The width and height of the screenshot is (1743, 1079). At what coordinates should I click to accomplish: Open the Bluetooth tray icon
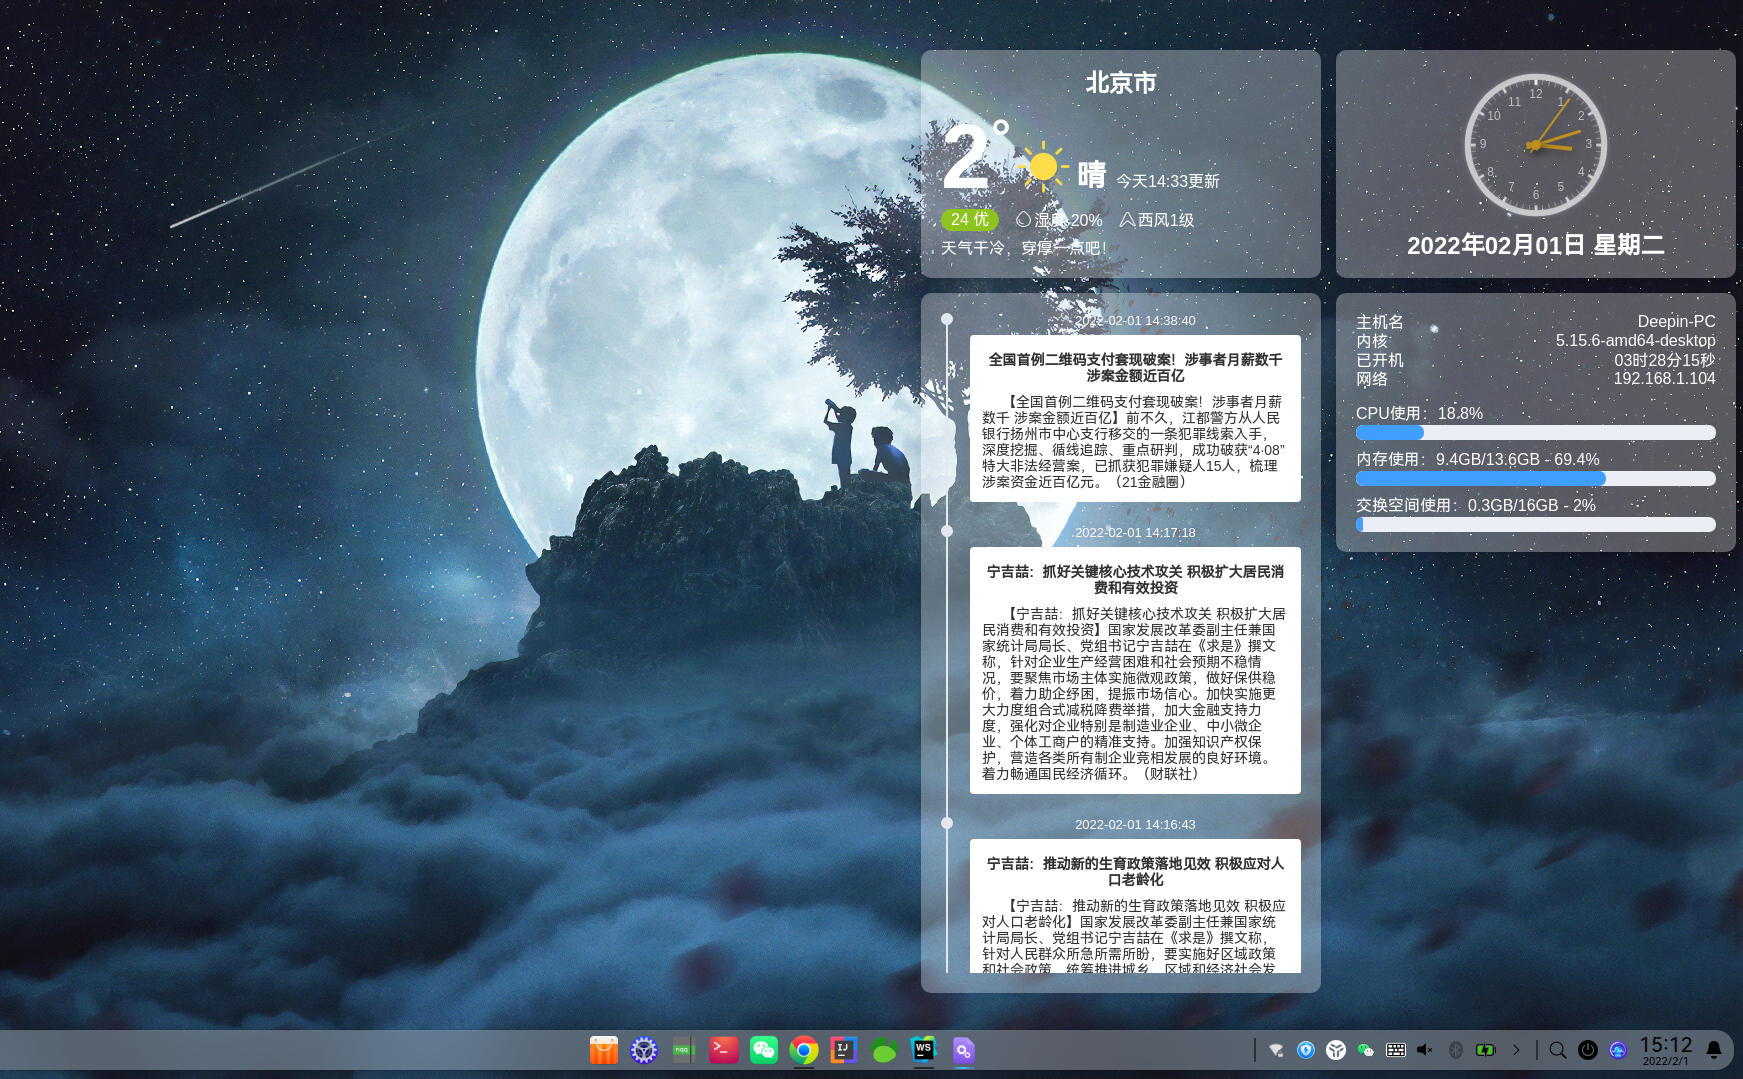click(x=1456, y=1050)
